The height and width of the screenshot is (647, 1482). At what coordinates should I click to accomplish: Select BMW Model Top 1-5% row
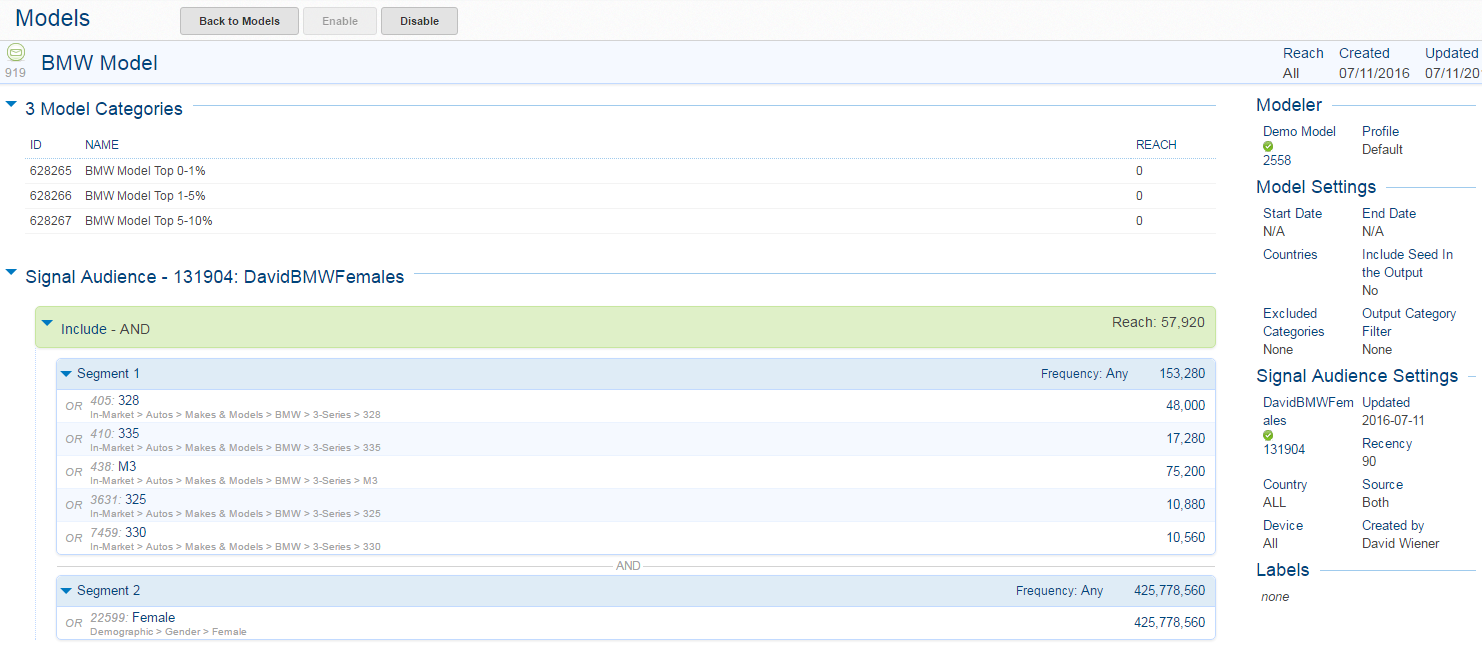click(620, 196)
